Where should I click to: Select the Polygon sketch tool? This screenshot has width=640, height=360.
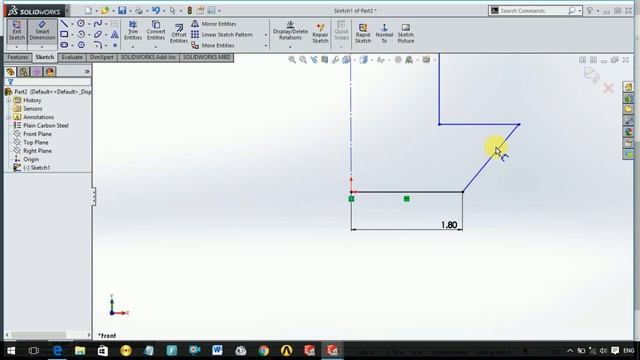[x=81, y=45]
